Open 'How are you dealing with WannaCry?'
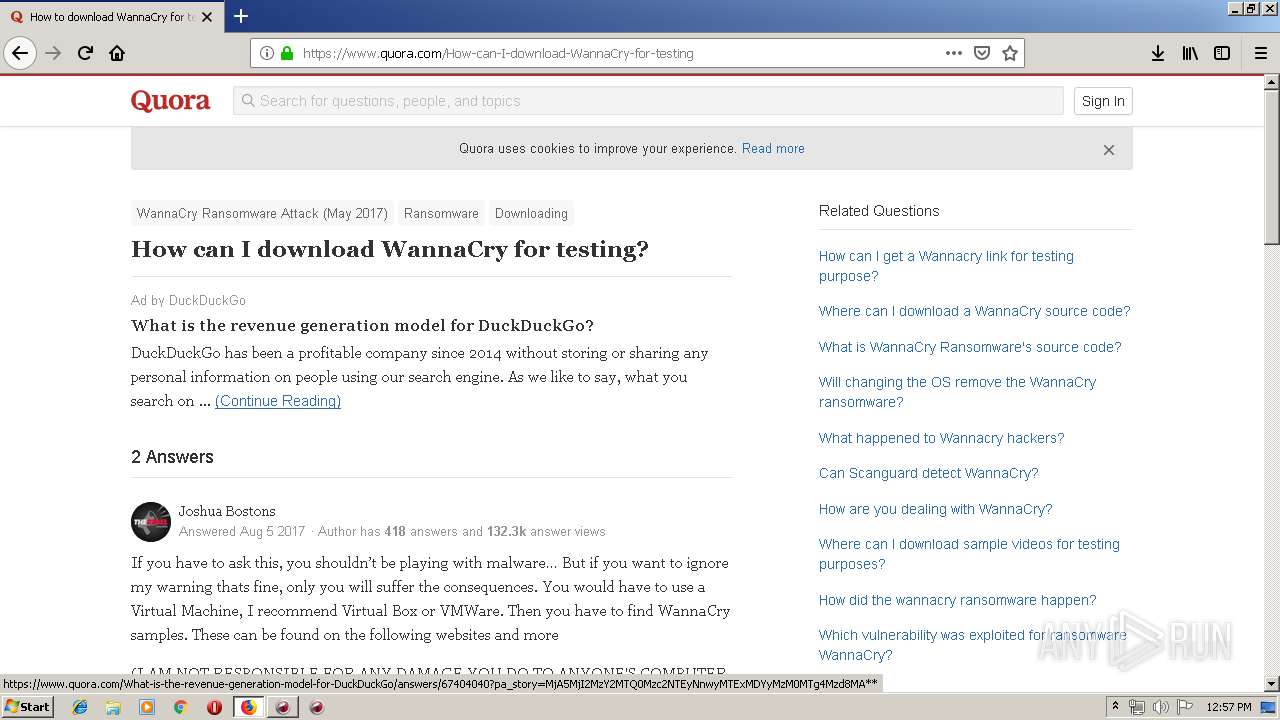Viewport: 1280px width, 720px height. point(935,509)
